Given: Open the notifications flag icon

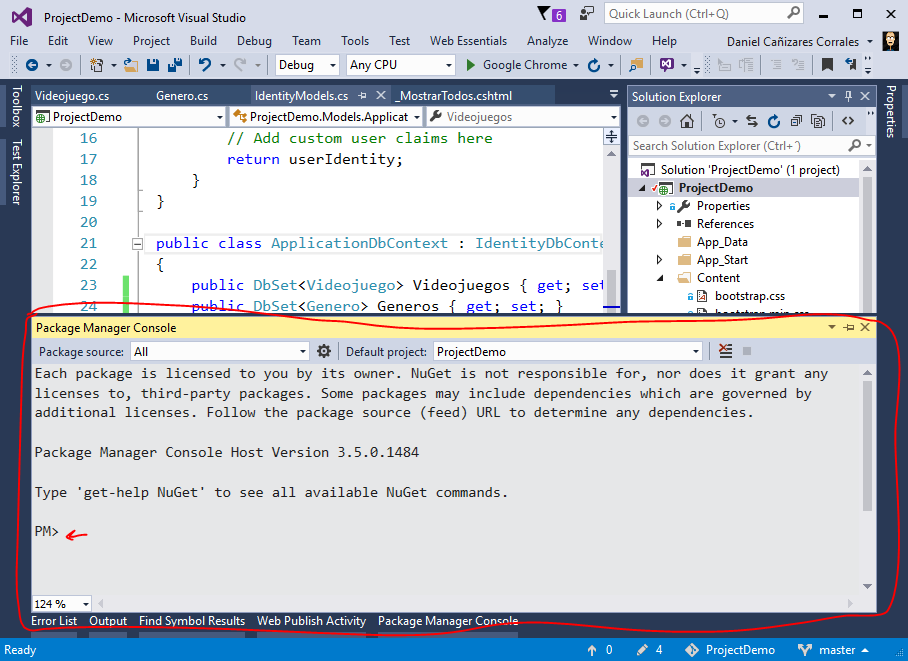Looking at the screenshot, I should (544, 13).
